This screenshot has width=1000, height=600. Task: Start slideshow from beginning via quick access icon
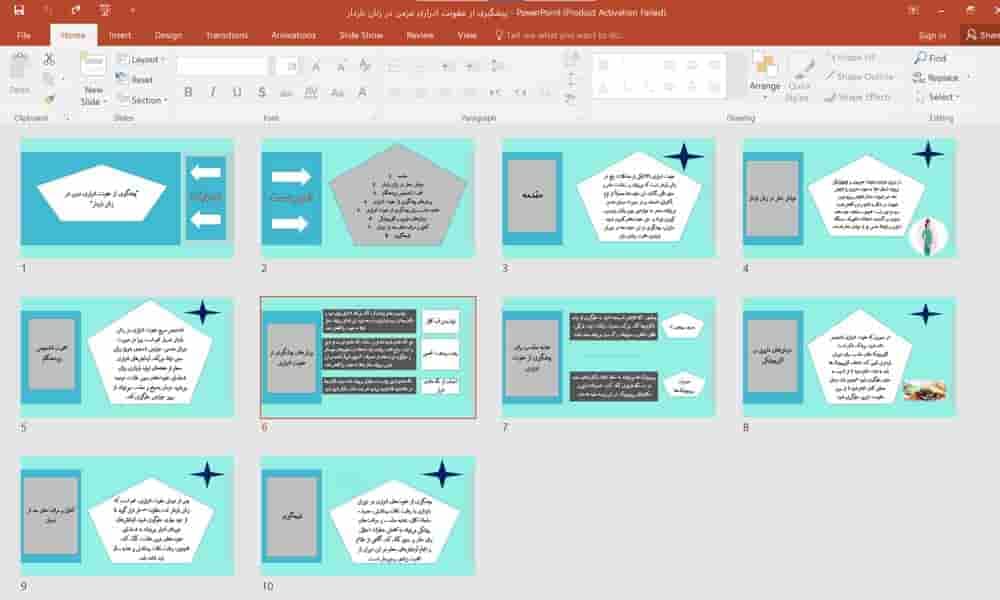(x=105, y=10)
